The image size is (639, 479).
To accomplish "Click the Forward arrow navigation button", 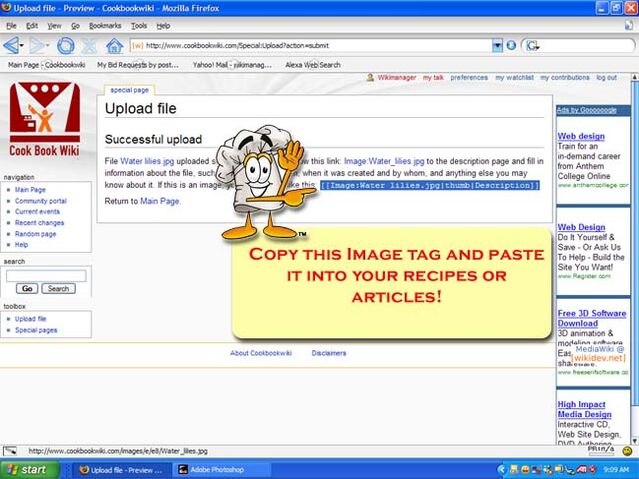I will coord(36,45).
